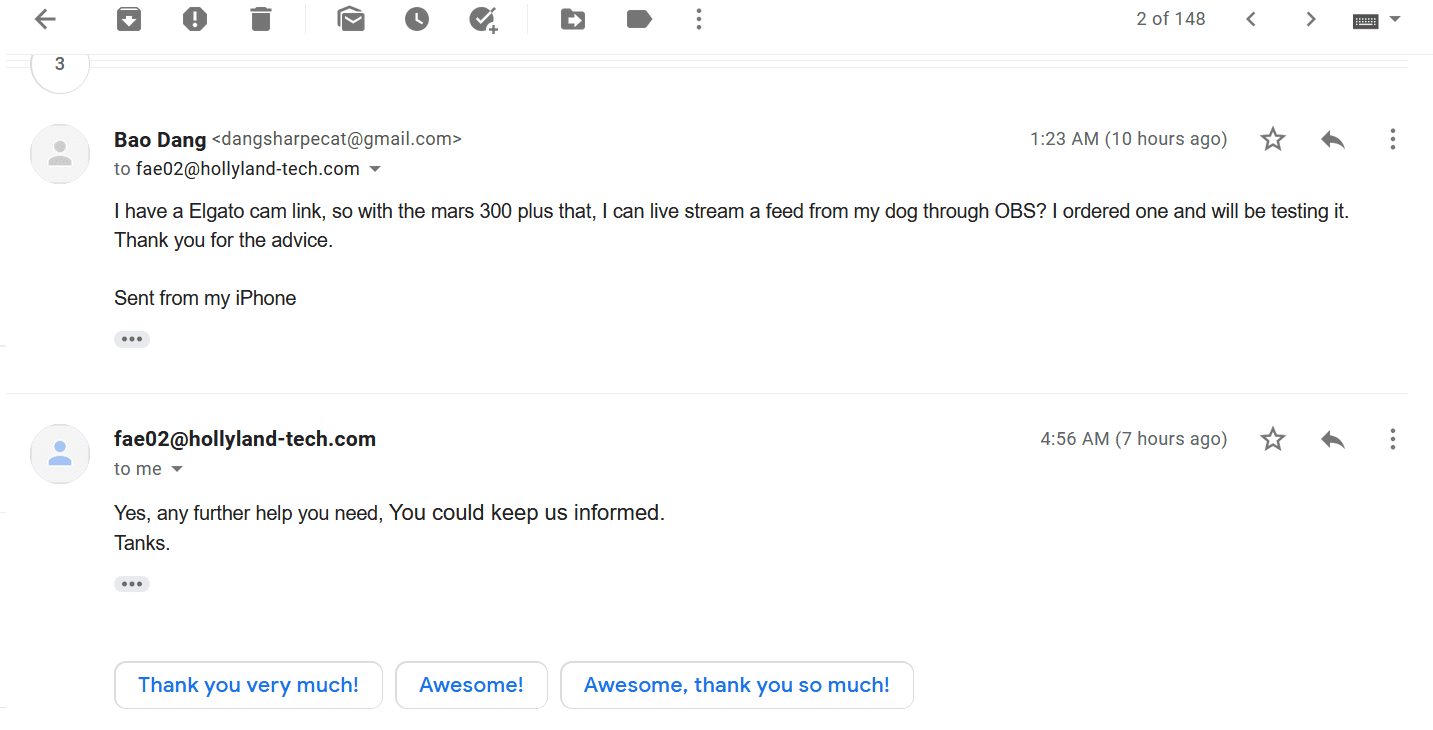Select the "Awesome!" smart reply

point(471,685)
